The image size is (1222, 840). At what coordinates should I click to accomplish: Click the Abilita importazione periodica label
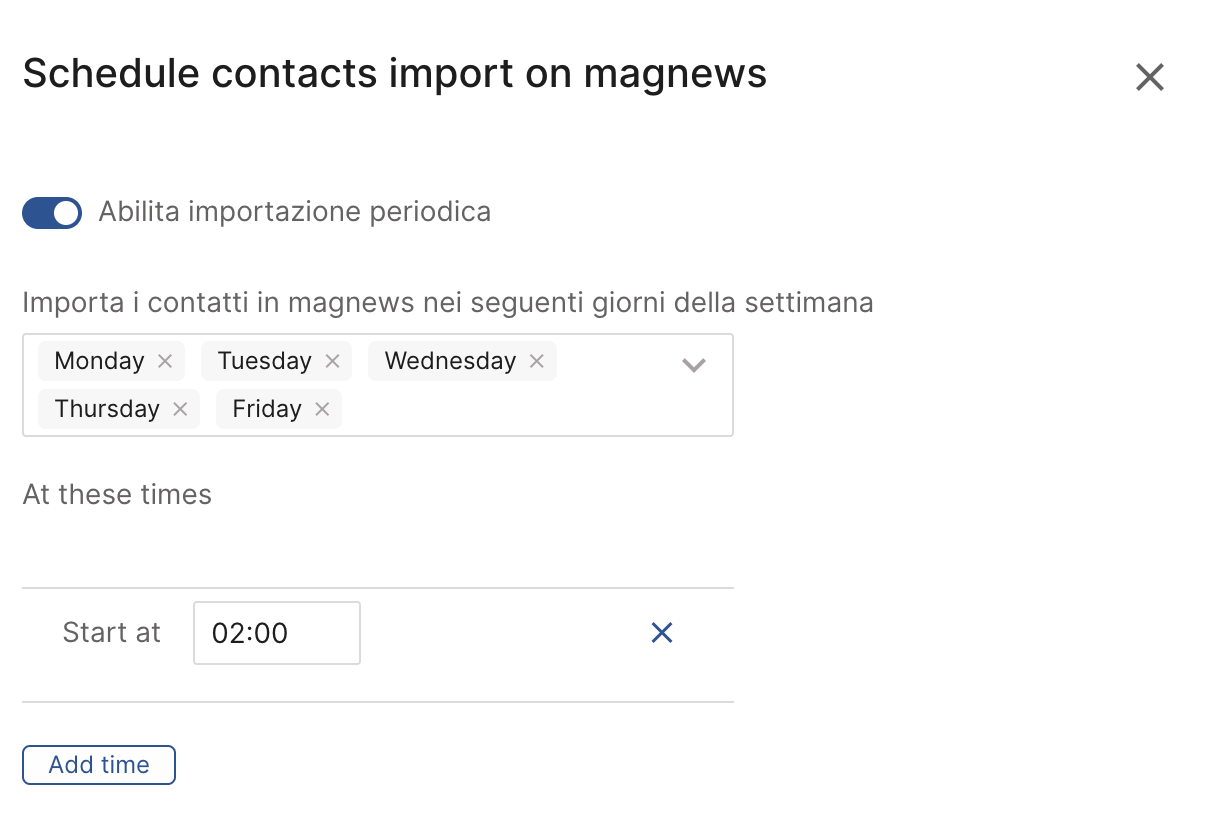coord(294,212)
